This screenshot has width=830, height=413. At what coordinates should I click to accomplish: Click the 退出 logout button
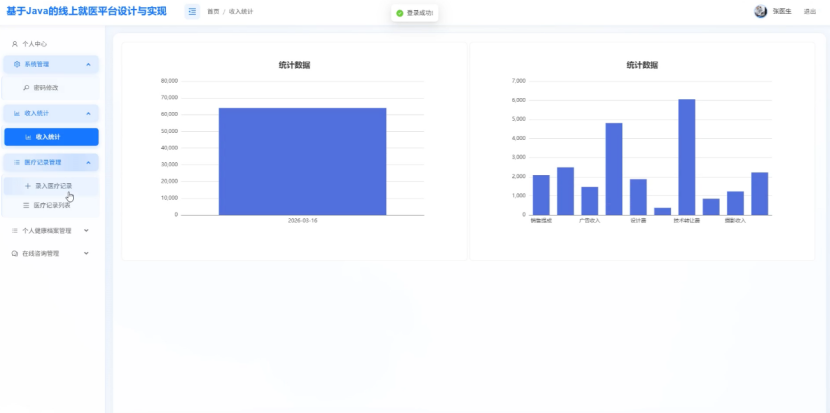click(810, 11)
